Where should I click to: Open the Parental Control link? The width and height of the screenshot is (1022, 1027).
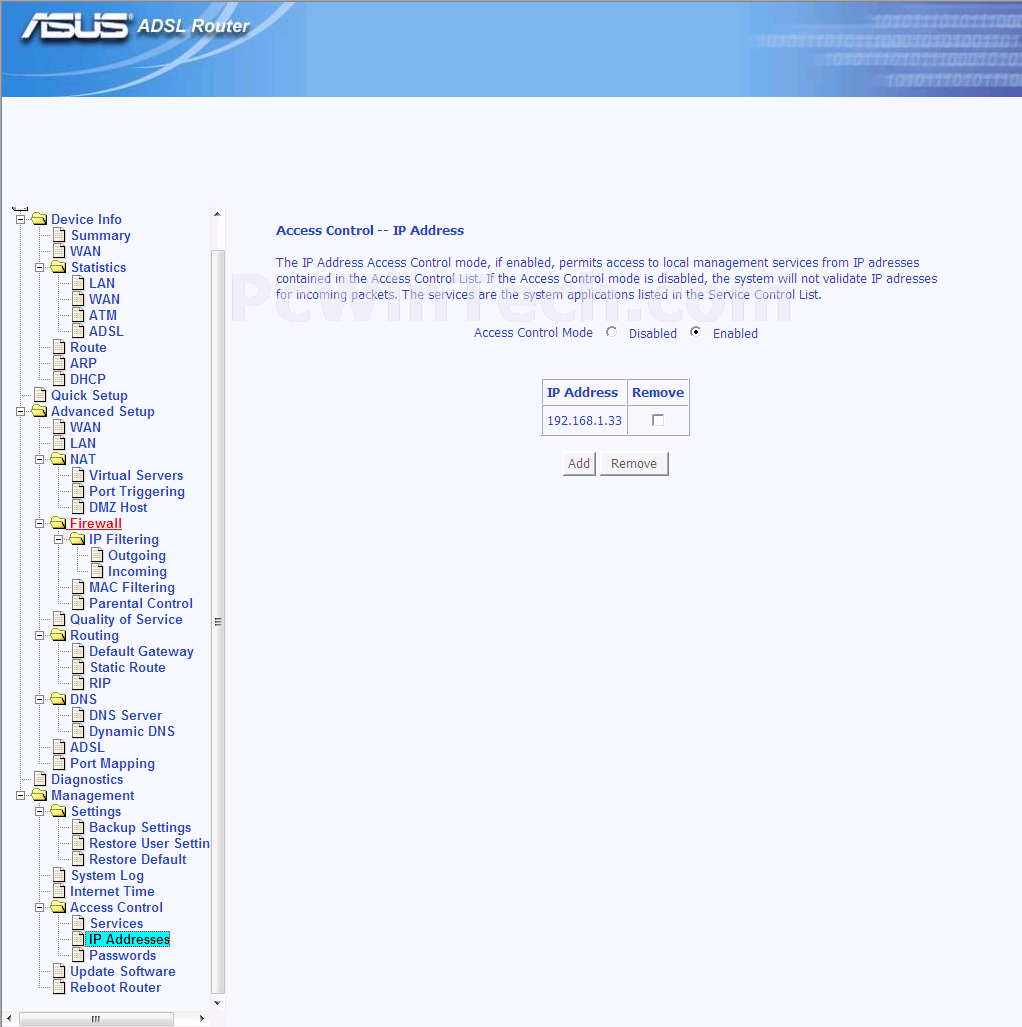pos(141,603)
